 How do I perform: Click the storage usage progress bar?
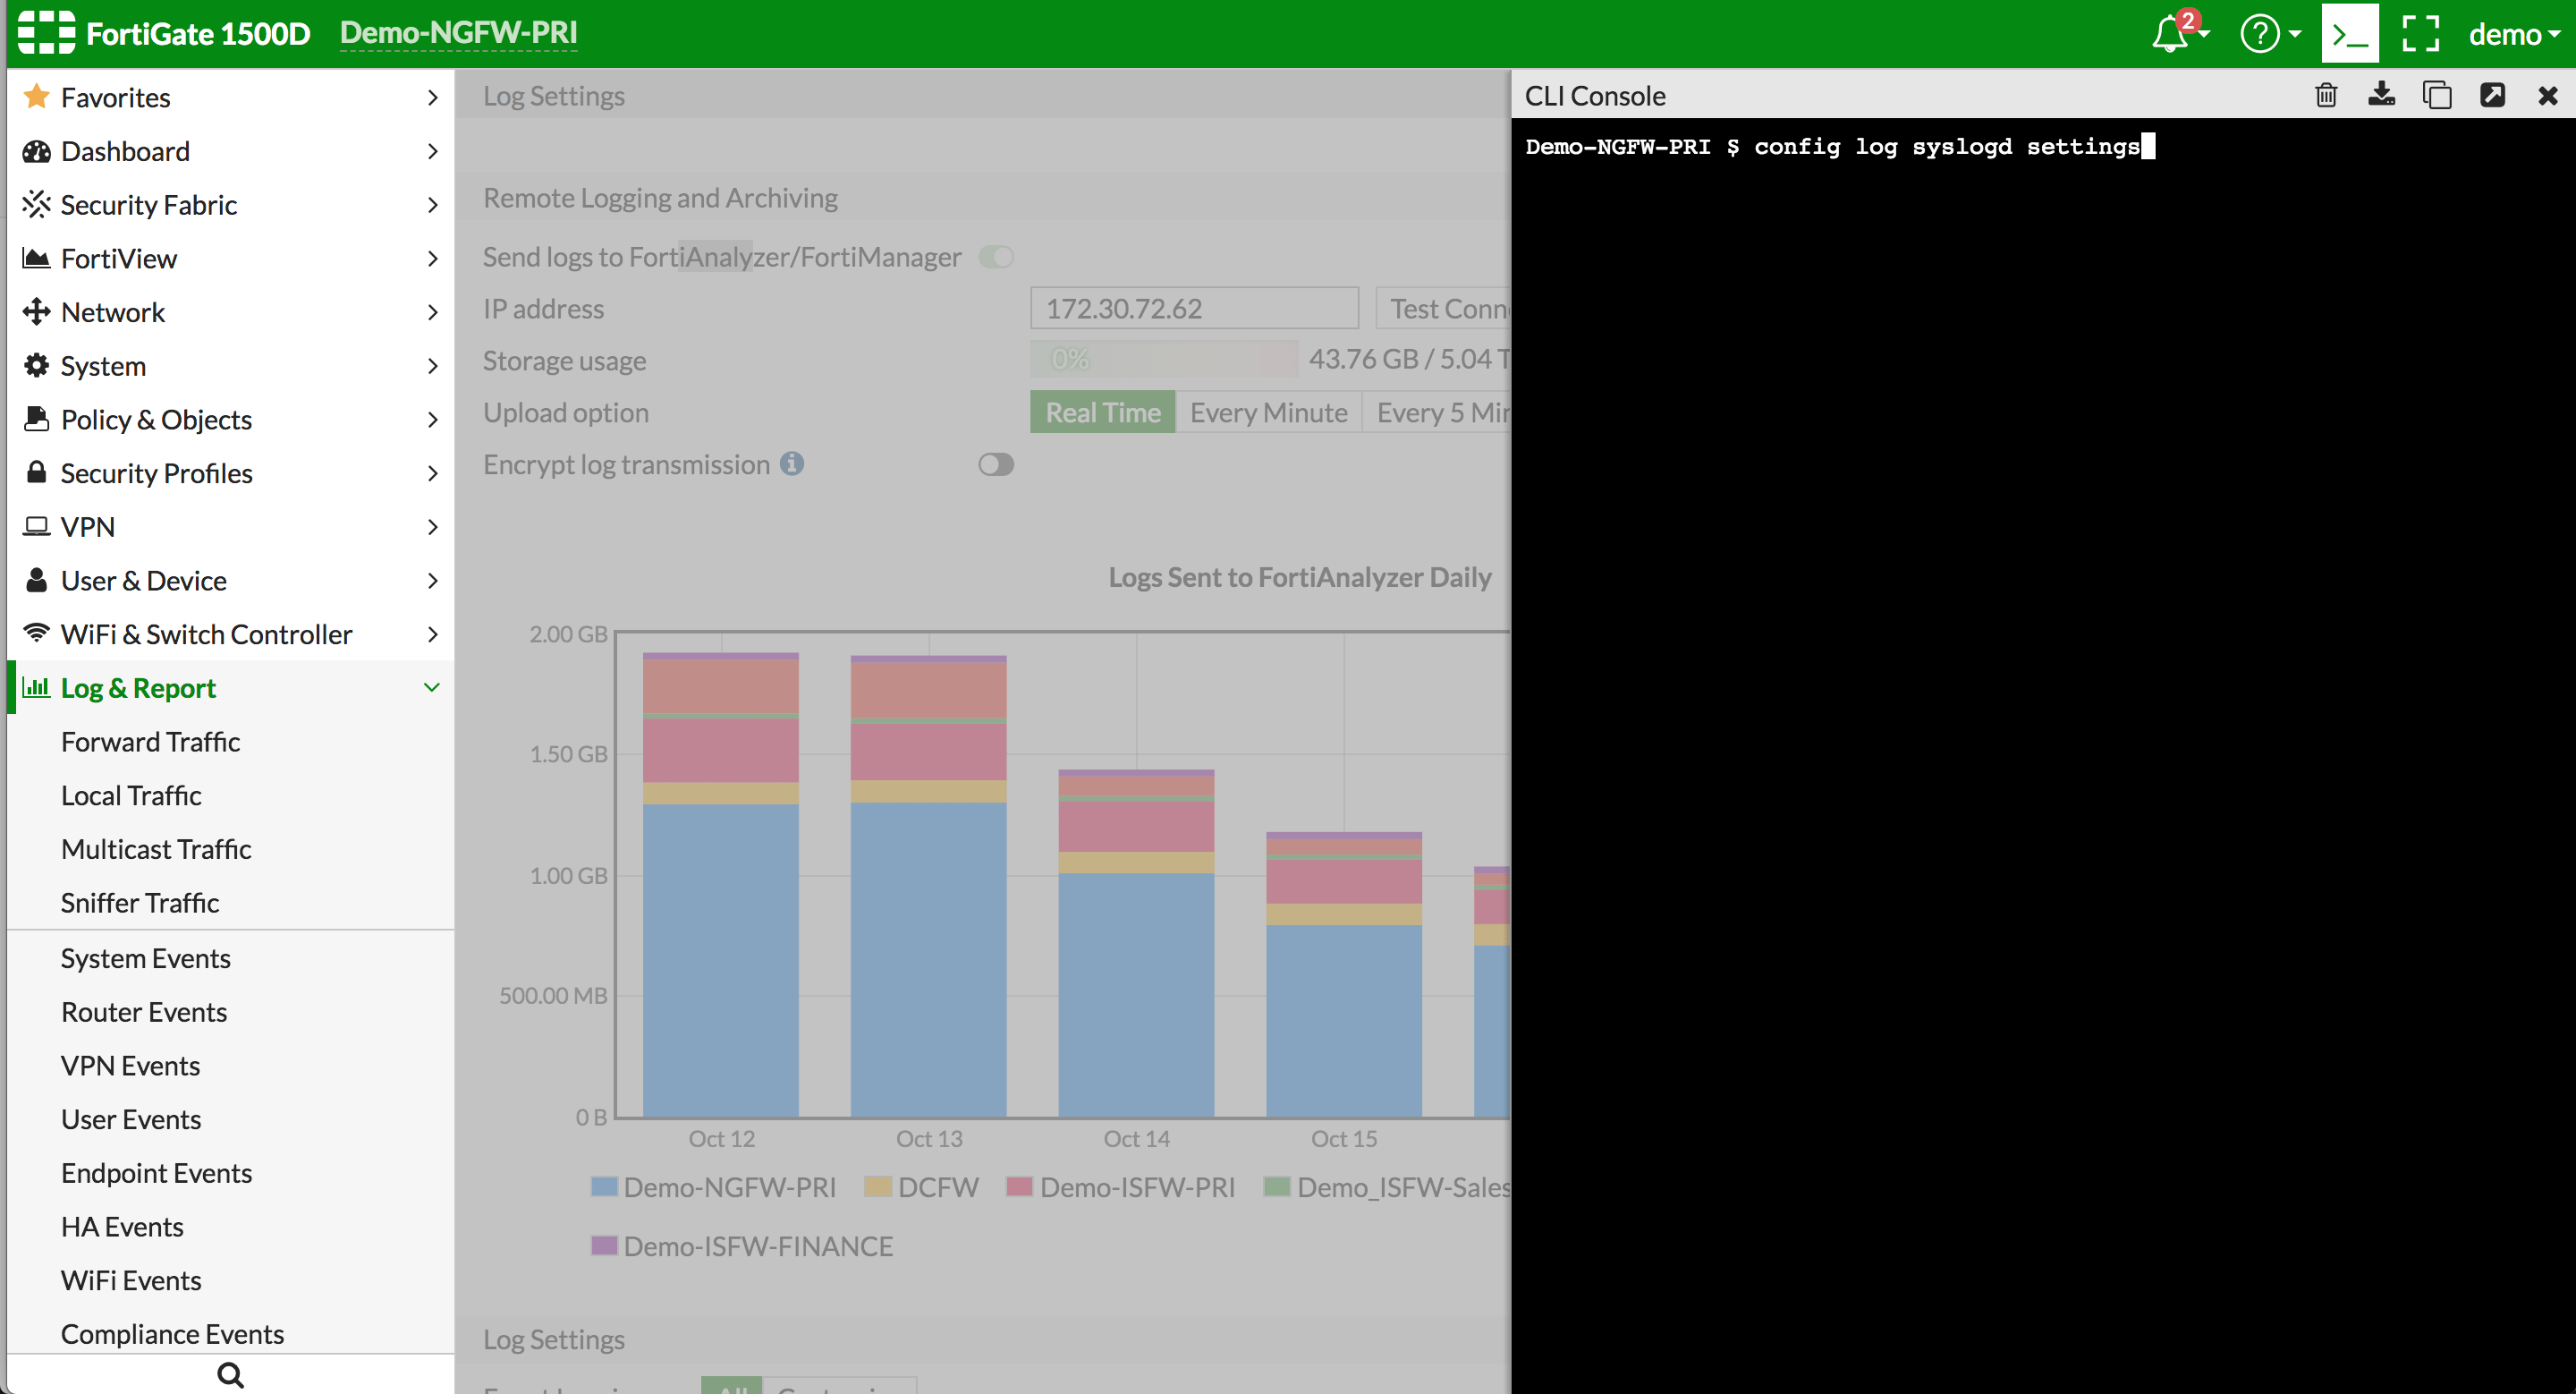[x=1163, y=358]
